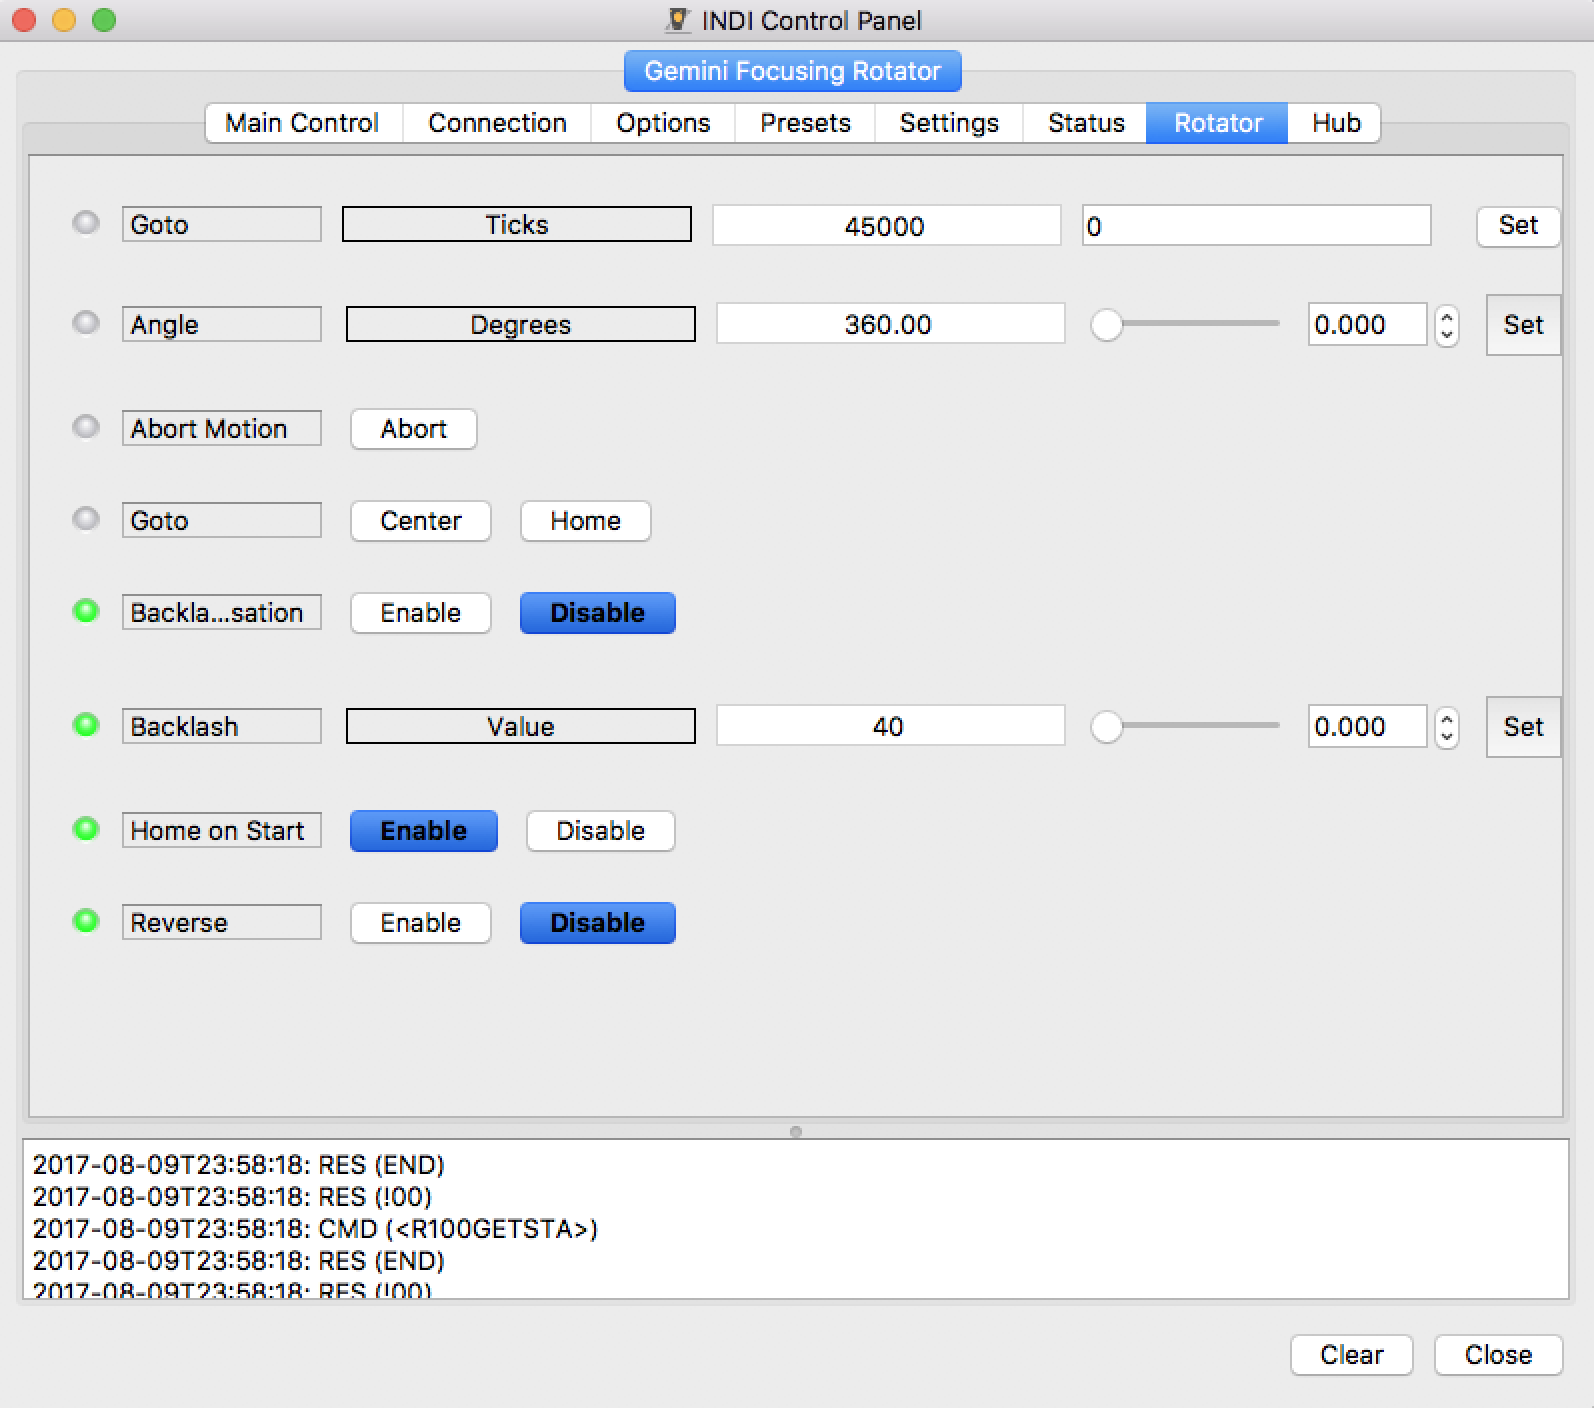
Task: Click Set for Angle Degrees
Action: tap(1523, 325)
